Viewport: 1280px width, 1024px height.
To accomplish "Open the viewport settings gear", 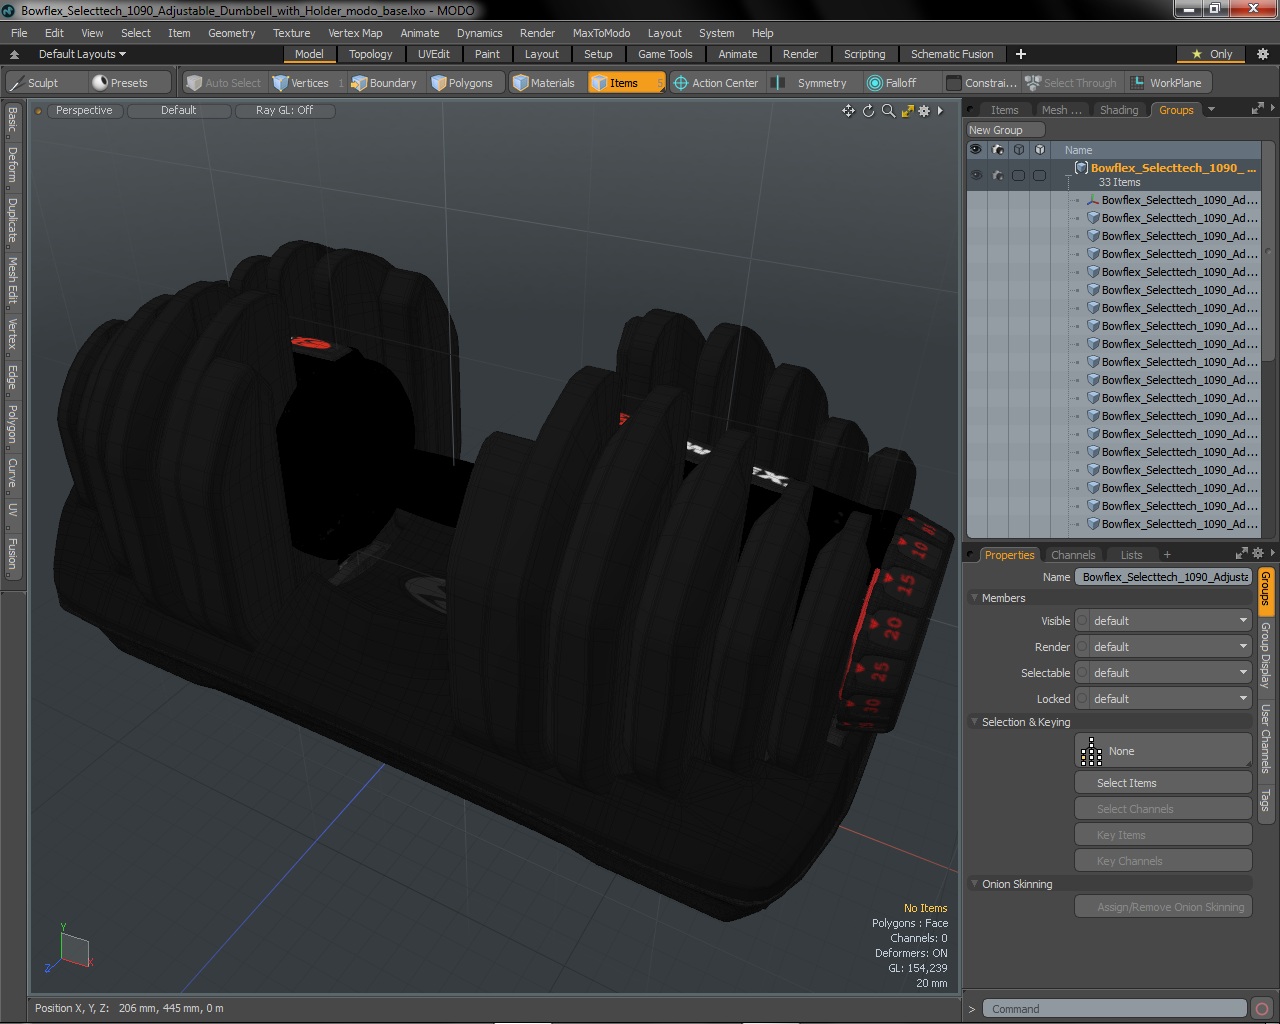I will 924,111.
